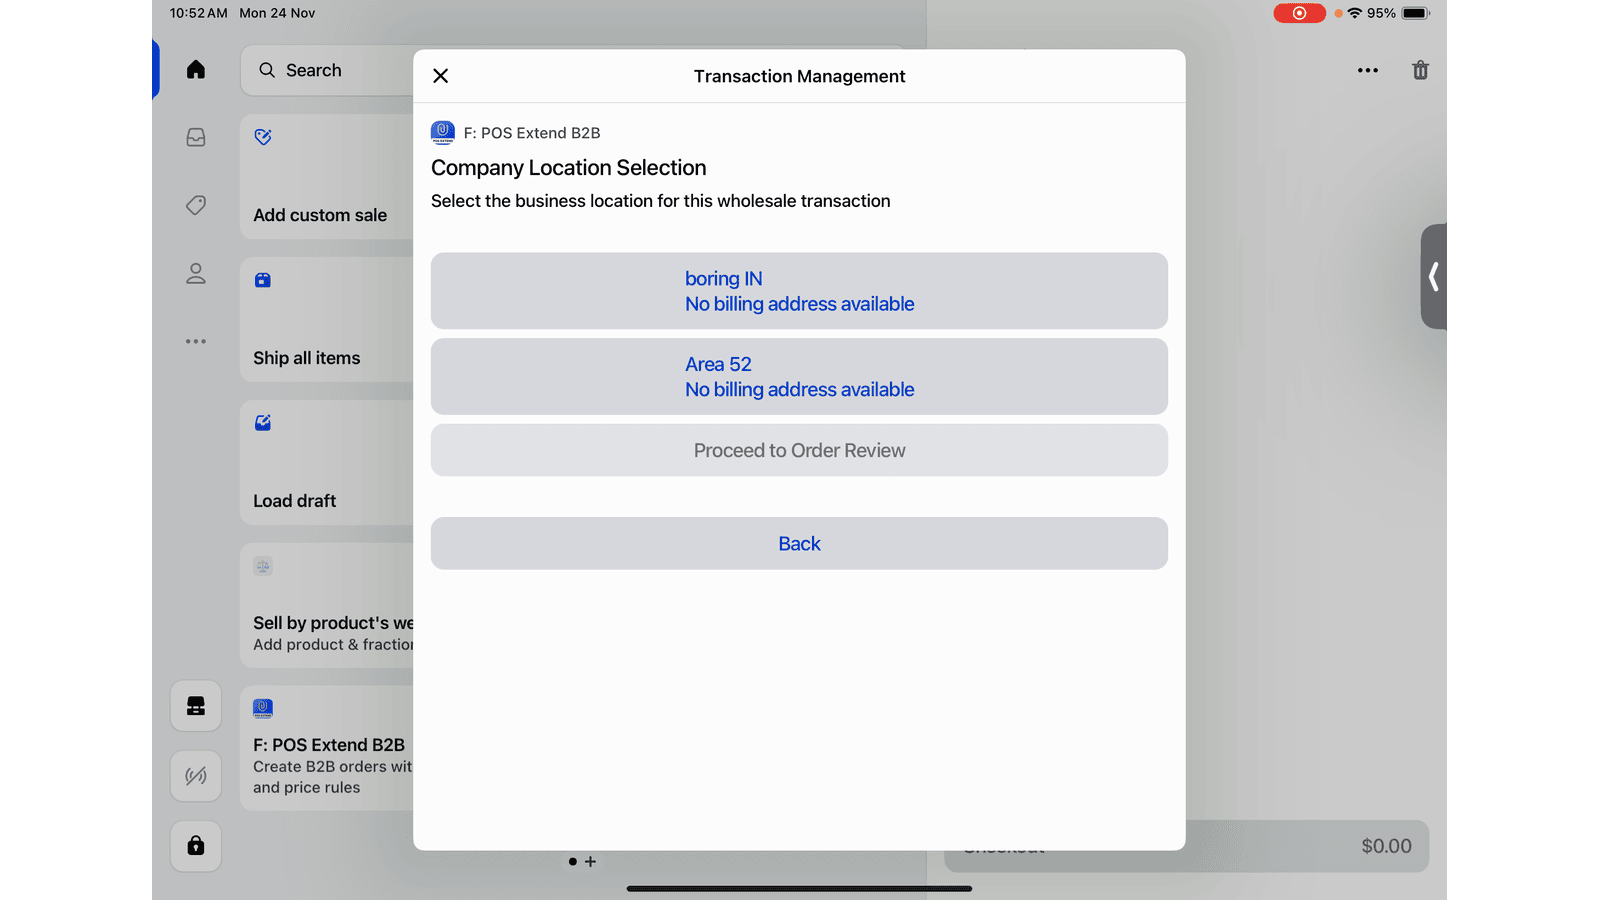
Task: Click the 10:52 AM clock in status bar
Action: 198,13
